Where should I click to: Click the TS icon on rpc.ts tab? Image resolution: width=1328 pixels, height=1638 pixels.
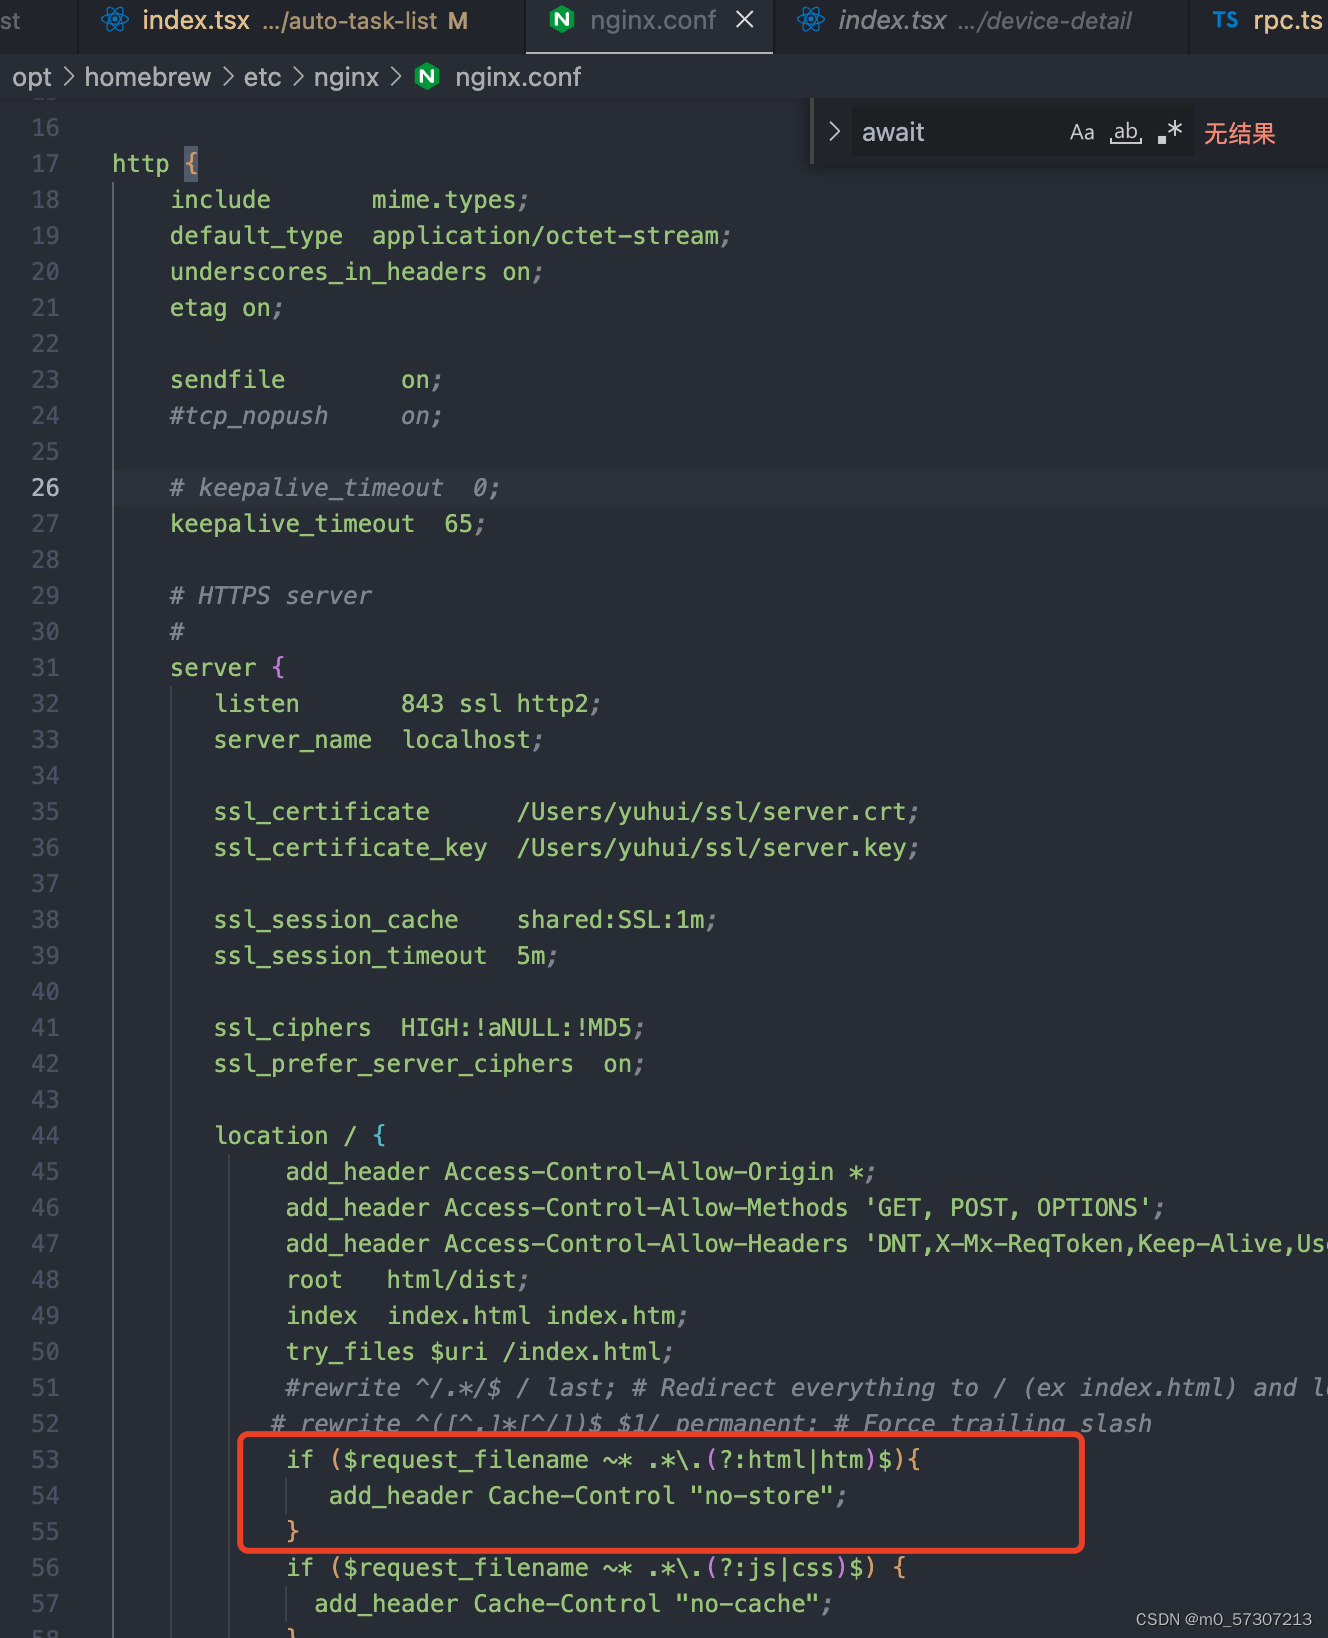click(1225, 20)
